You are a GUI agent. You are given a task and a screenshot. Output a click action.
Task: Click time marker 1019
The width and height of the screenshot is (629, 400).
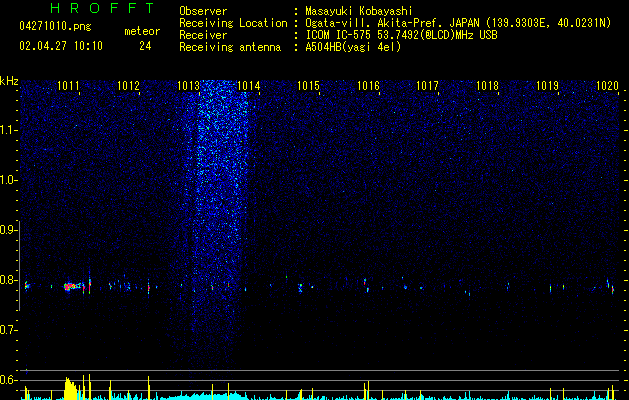pos(548,86)
